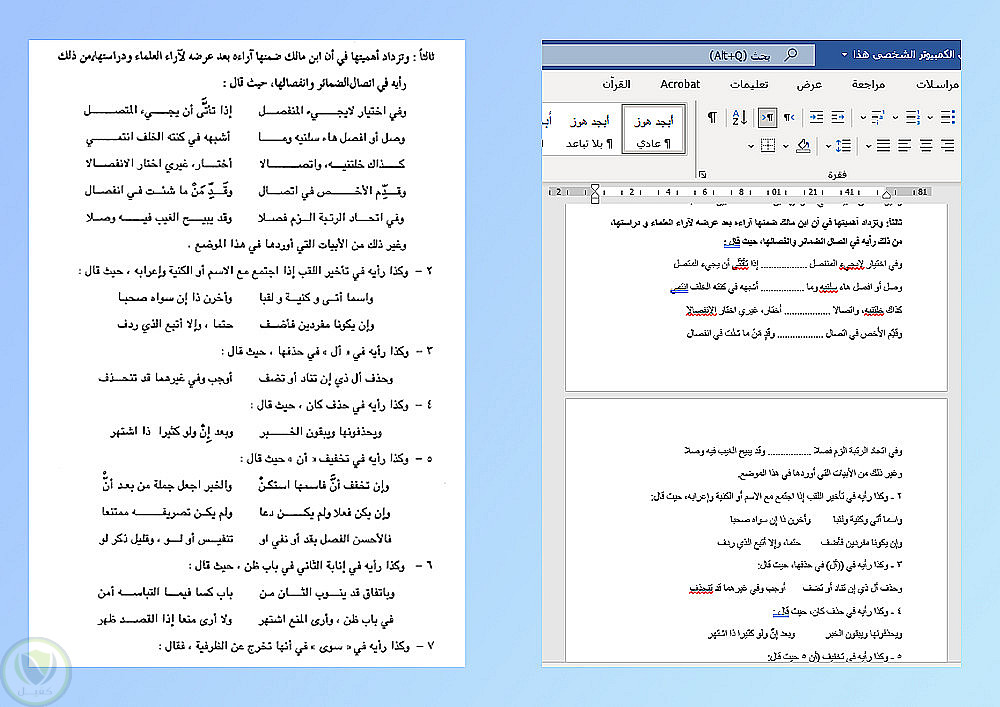This screenshot has width=1000, height=707.
Task: Click line '٤ - وكذا رأيه في حذف كان' in Word
Action: 837,611
